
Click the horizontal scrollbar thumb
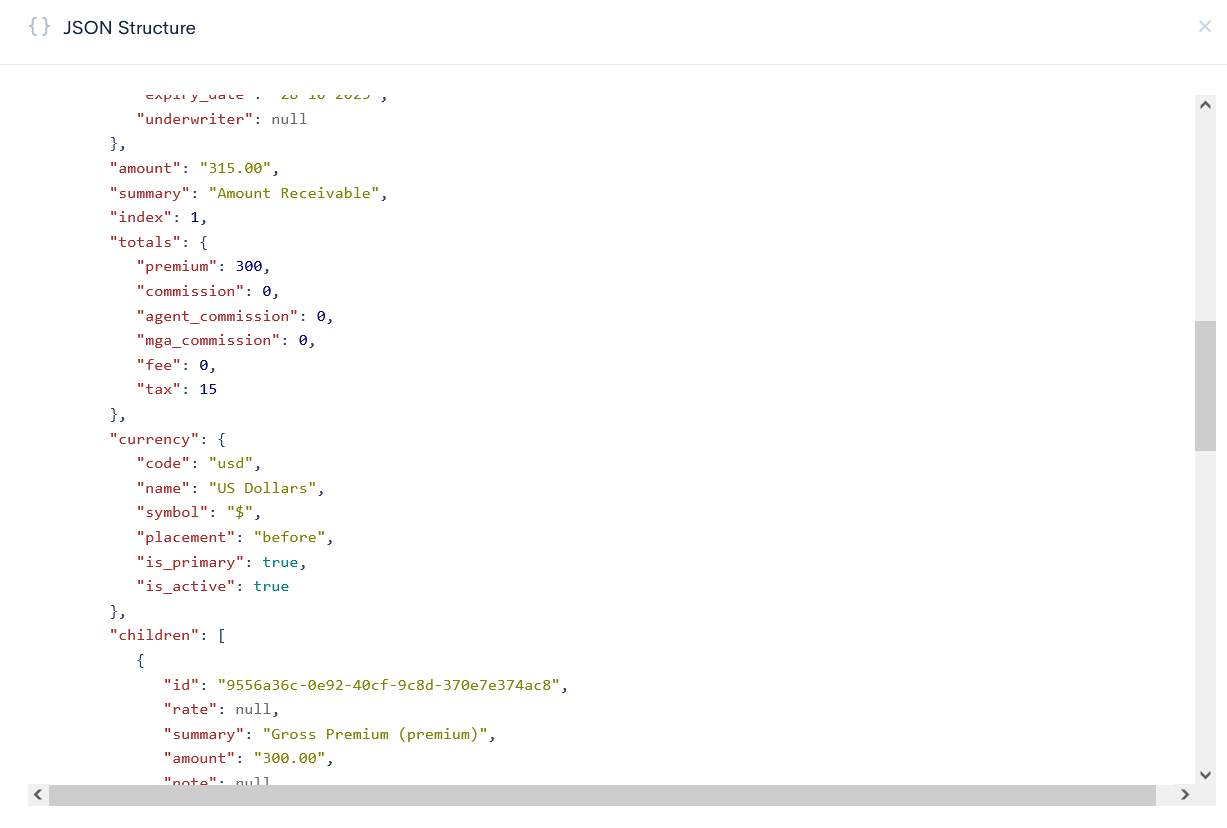pyautogui.click(x=600, y=795)
